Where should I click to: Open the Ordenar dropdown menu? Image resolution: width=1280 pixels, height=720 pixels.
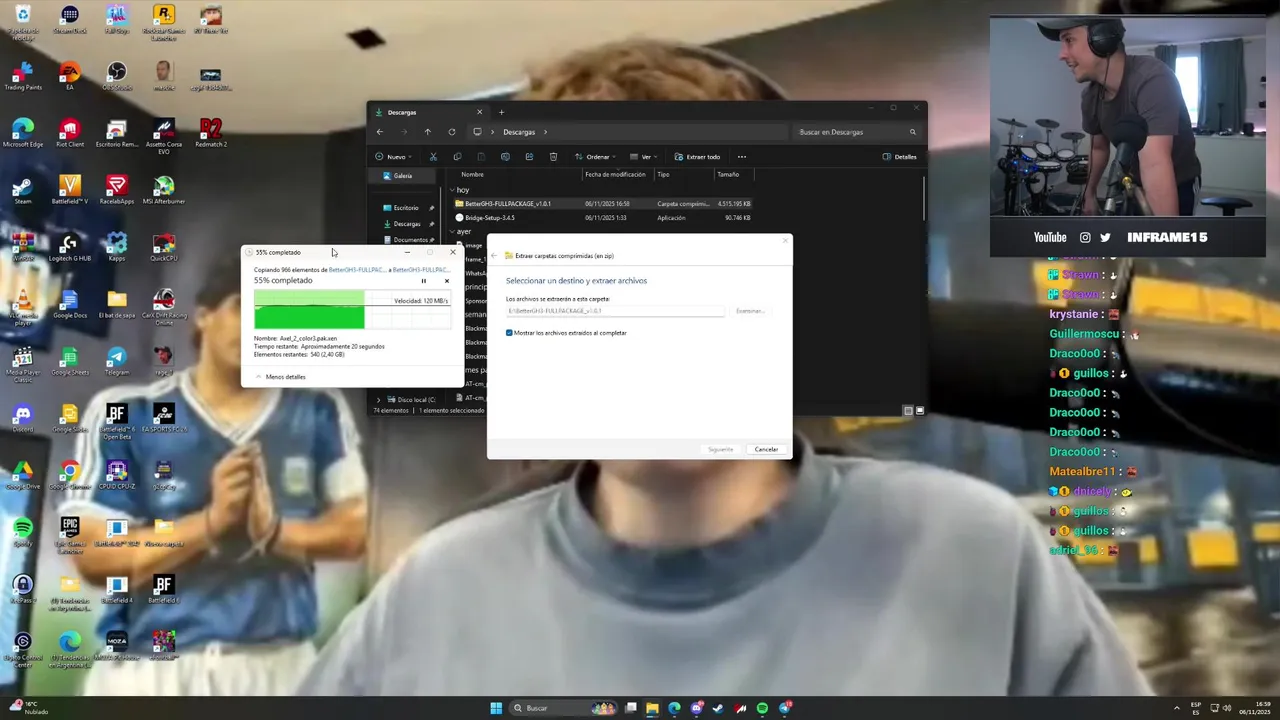pos(595,157)
